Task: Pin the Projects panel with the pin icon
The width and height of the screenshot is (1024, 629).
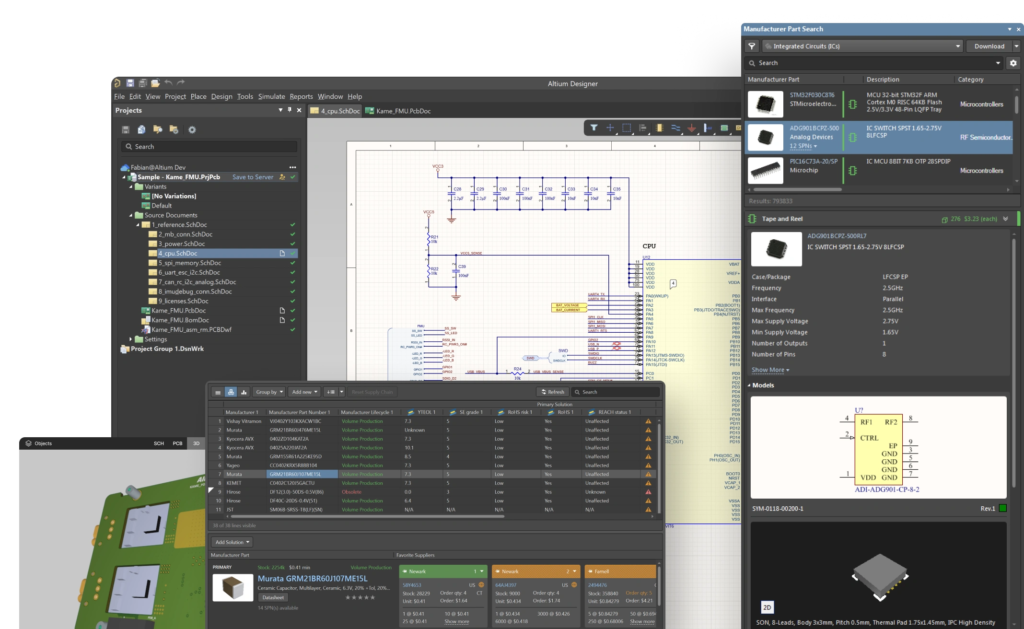Action: point(289,110)
